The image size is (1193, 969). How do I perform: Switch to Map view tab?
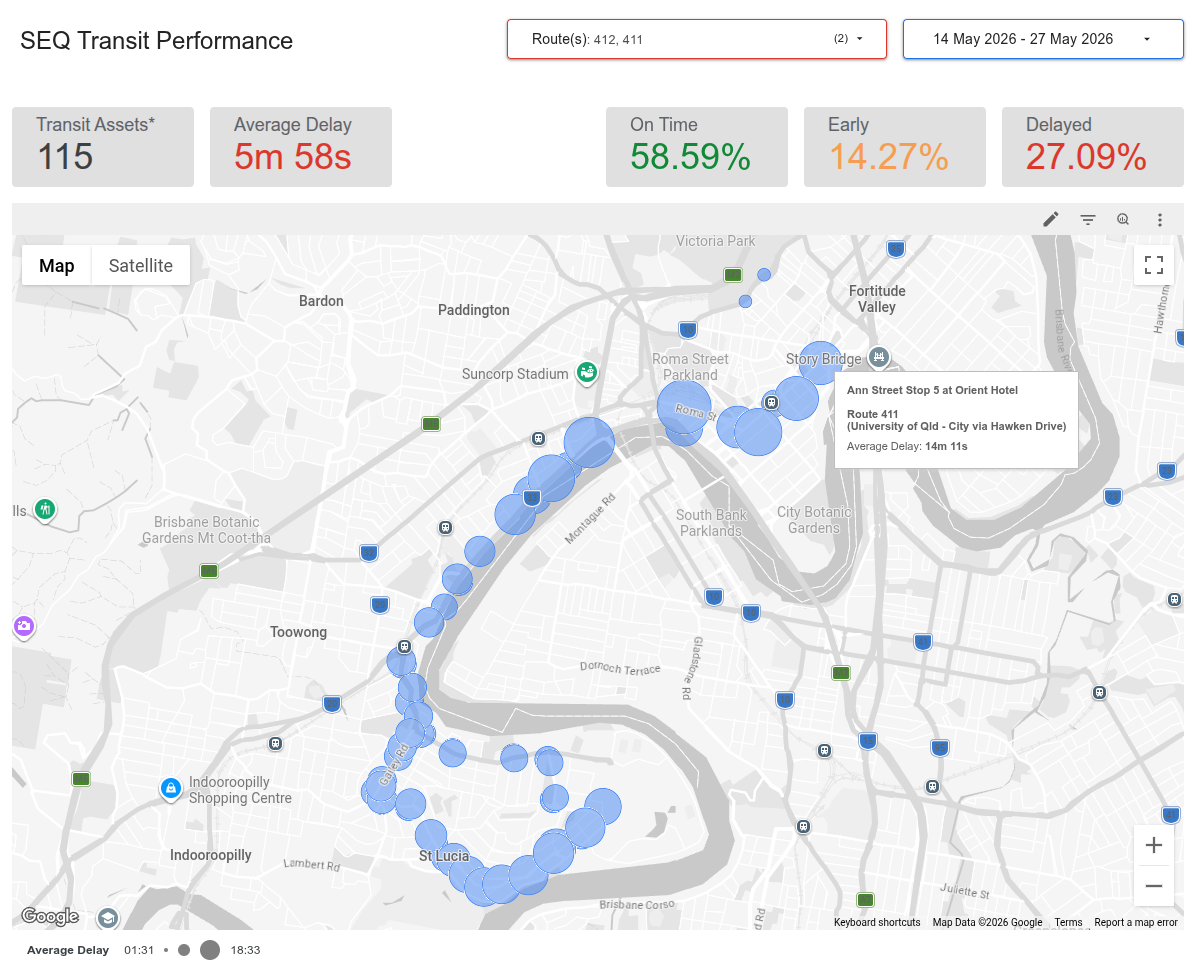click(56, 265)
